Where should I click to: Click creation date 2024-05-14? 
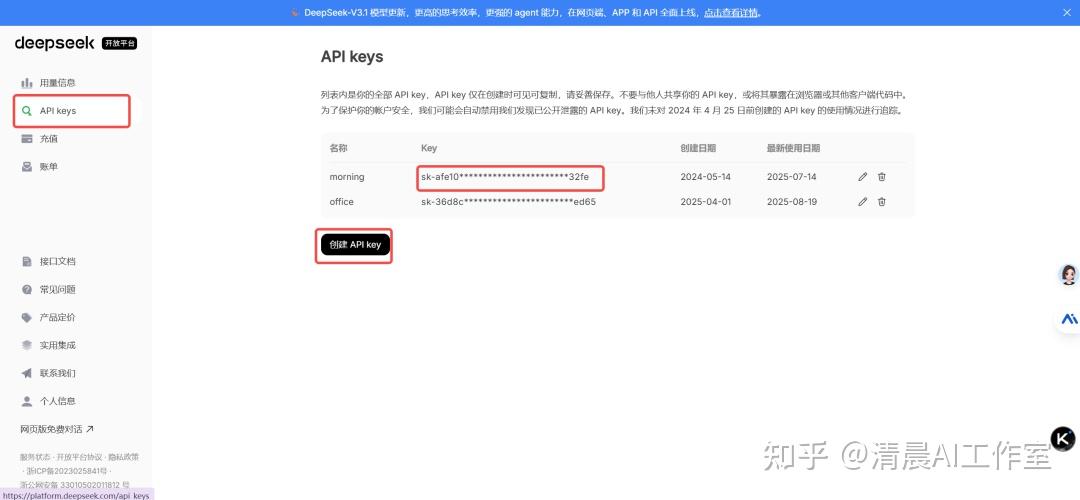coord(705,177)
